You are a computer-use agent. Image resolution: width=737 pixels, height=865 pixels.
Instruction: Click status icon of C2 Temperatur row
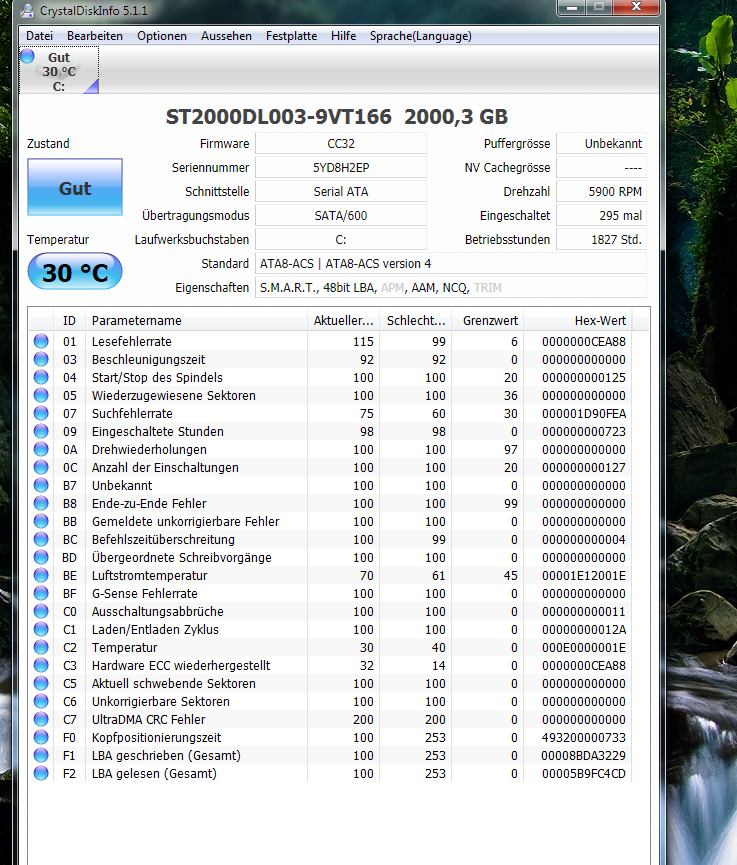[41, 647]
